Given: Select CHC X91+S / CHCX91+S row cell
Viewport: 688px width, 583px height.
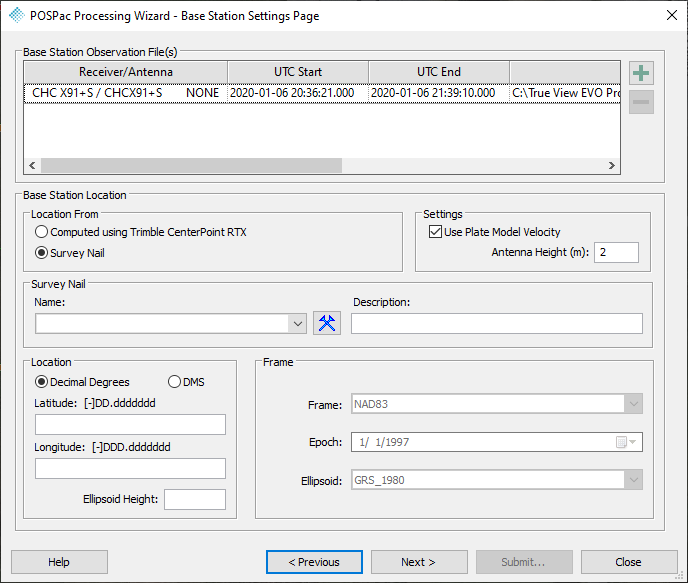Looking at the screenshot, I should coord(126,93).
